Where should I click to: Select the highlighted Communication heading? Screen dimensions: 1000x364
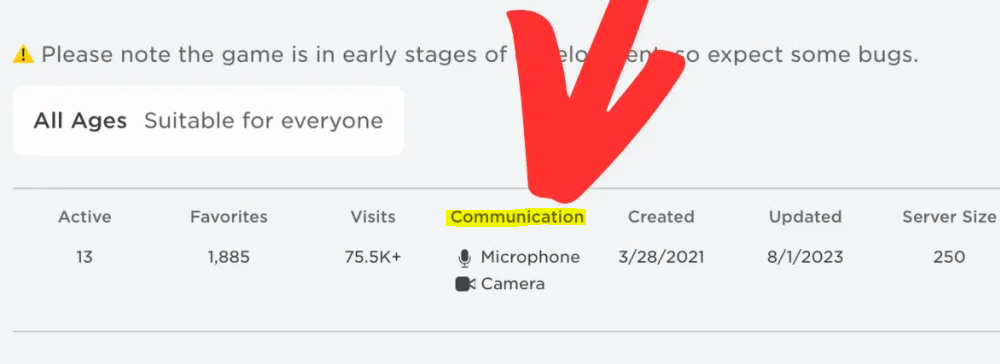point(517,217)
